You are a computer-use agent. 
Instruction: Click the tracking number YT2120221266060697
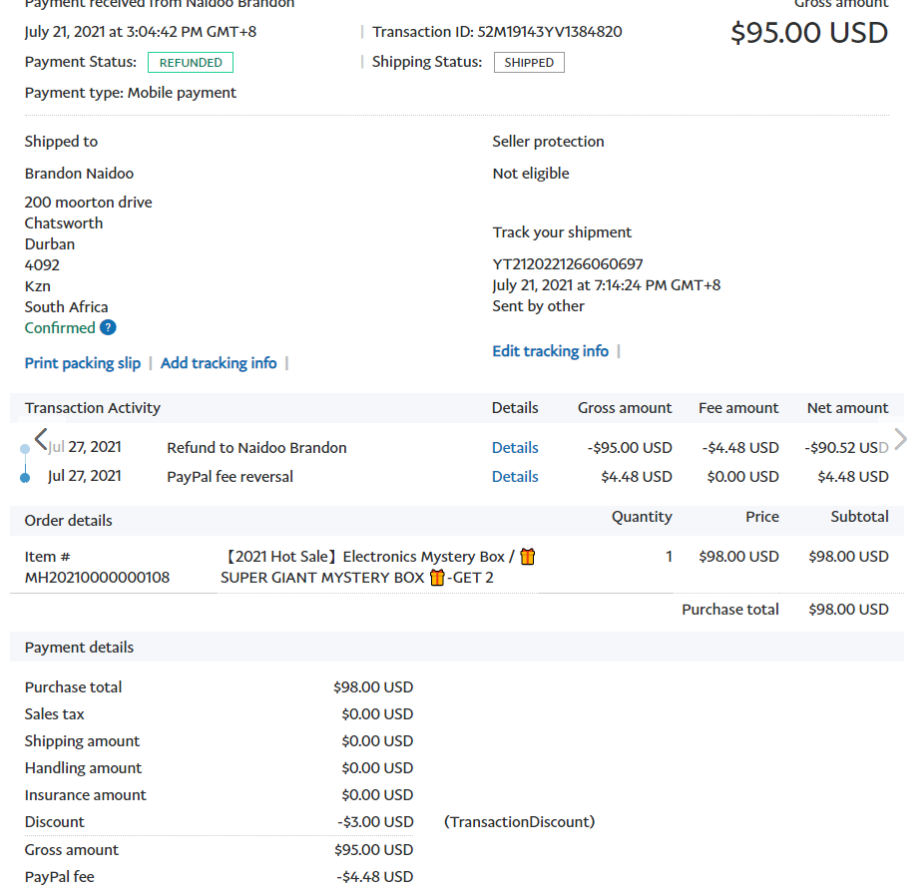567,264
